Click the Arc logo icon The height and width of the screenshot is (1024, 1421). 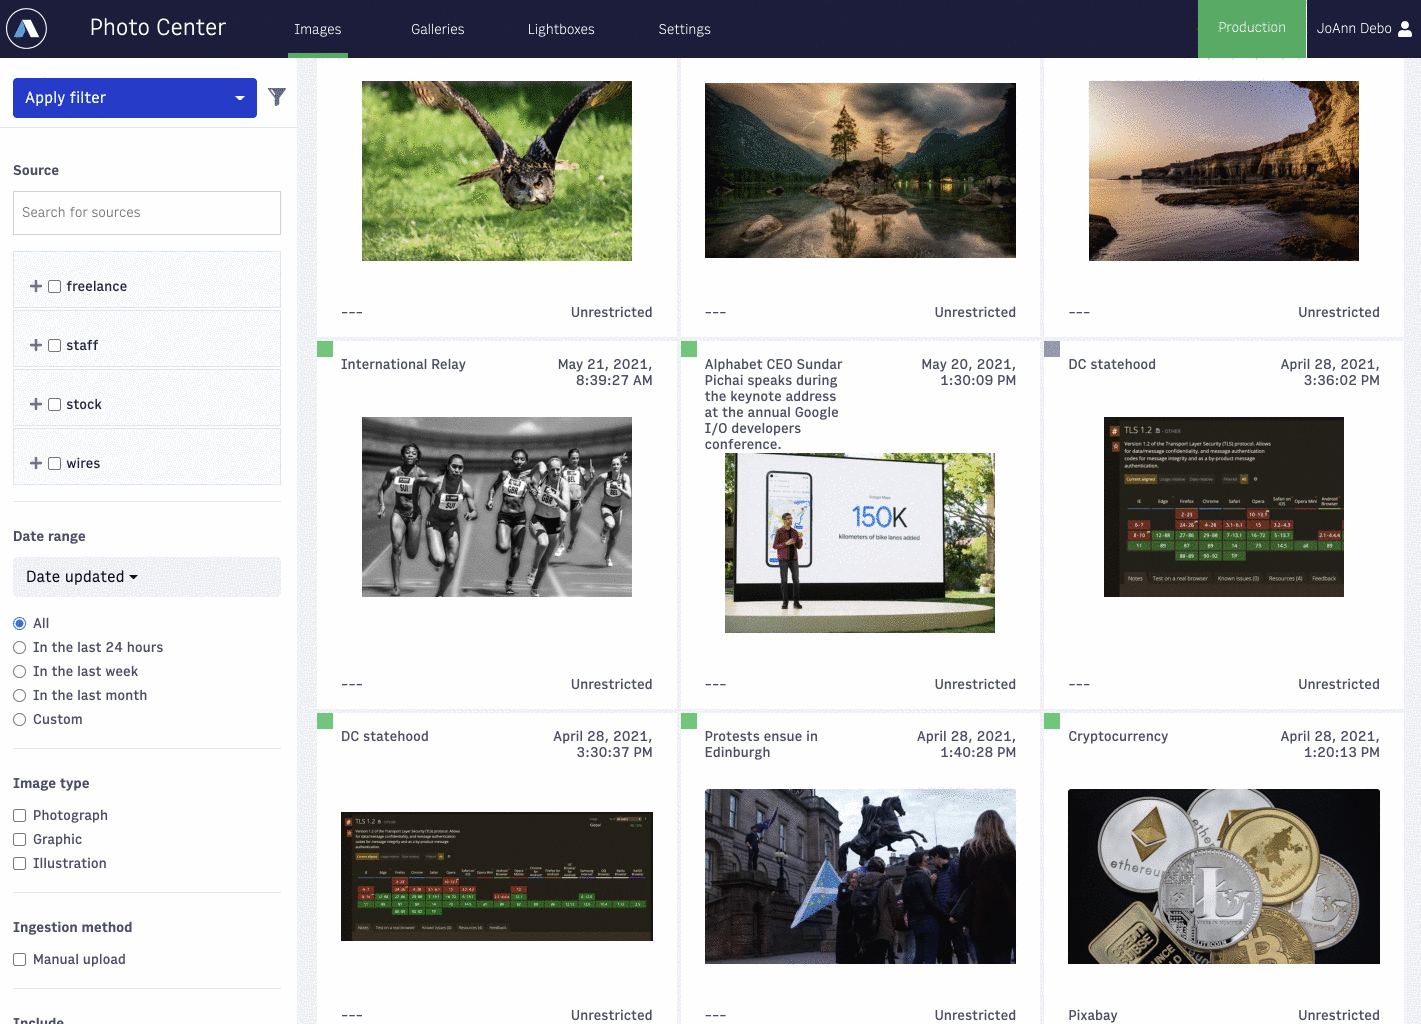(27, 29)
